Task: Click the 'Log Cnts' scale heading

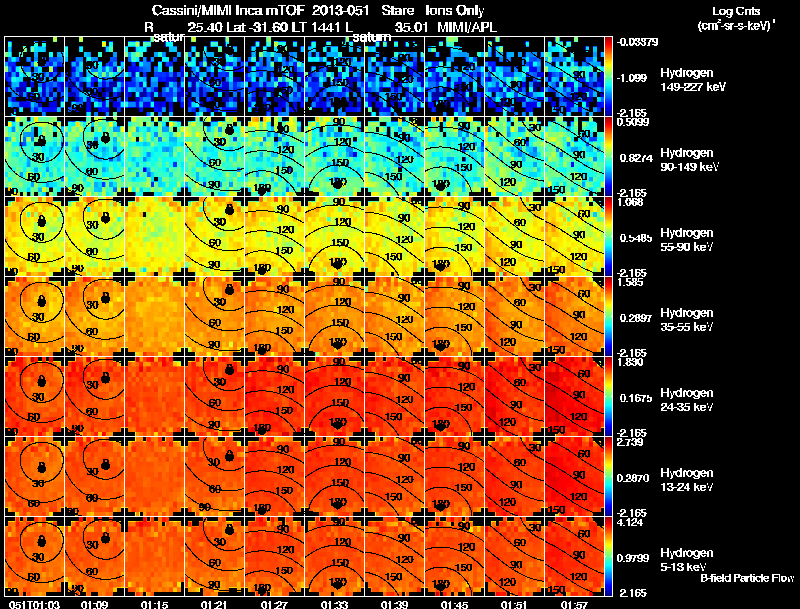Action: (x=736, y=11)
